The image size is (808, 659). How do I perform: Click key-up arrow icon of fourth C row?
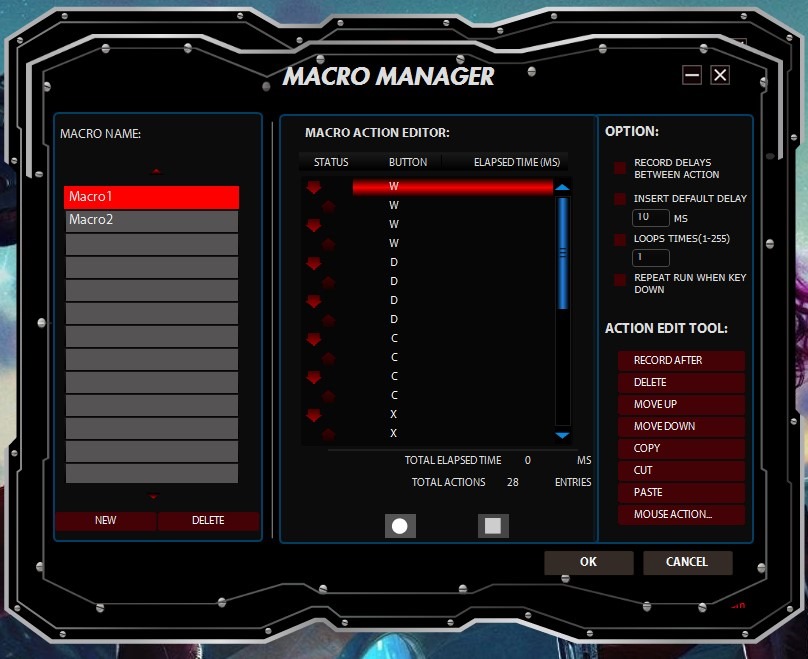(x=328, y=396)
